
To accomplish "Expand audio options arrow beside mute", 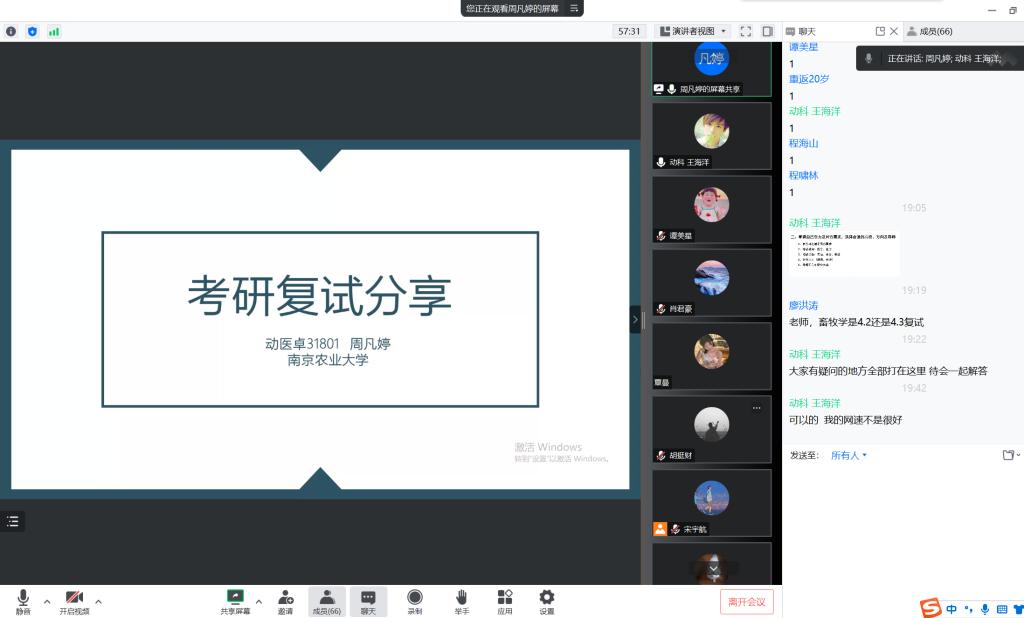I will pyautogui.click(x=47, y=602).
